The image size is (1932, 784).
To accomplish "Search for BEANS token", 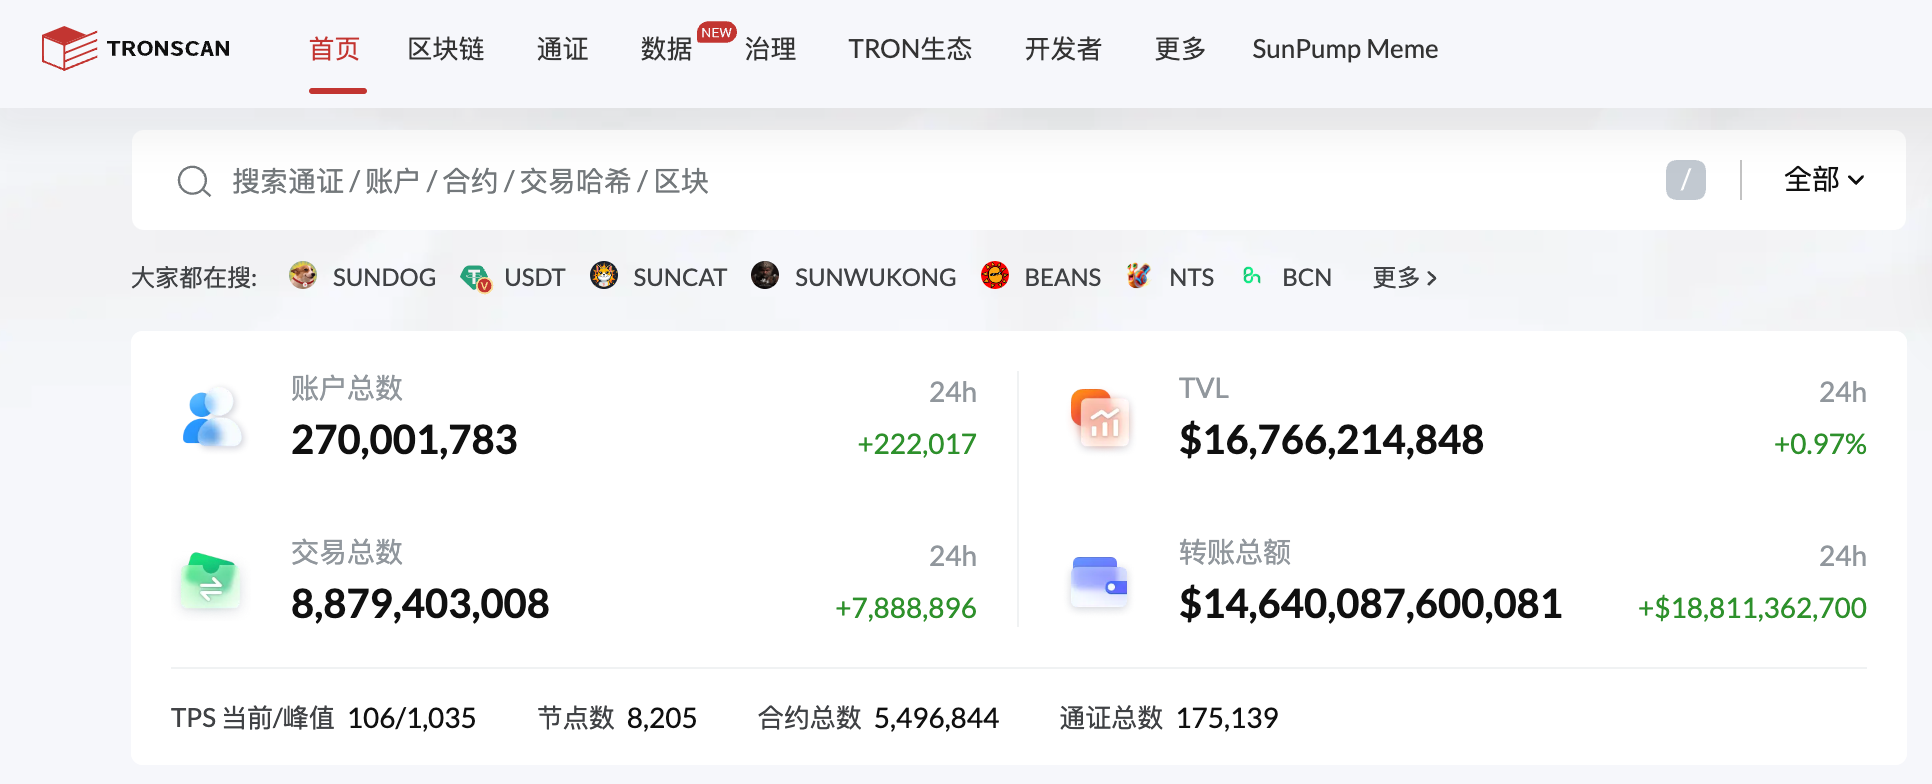I will pos(1062,277).
